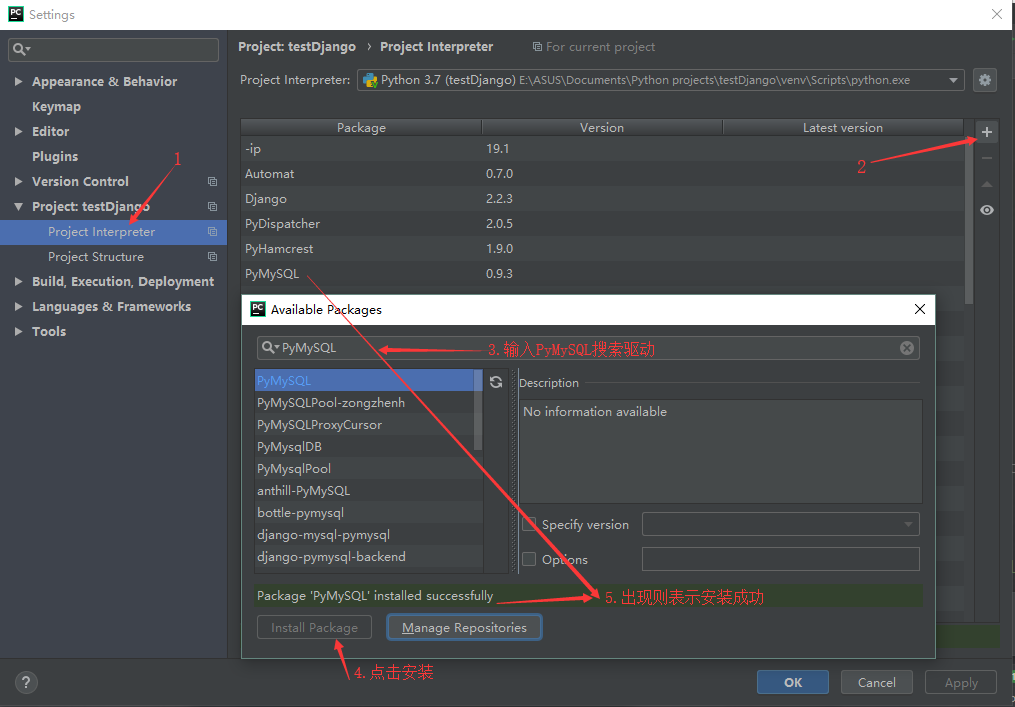Reload package list with refresh icon
The width and height of the screenshot is (1015, 707).
[x=496, y=382]
